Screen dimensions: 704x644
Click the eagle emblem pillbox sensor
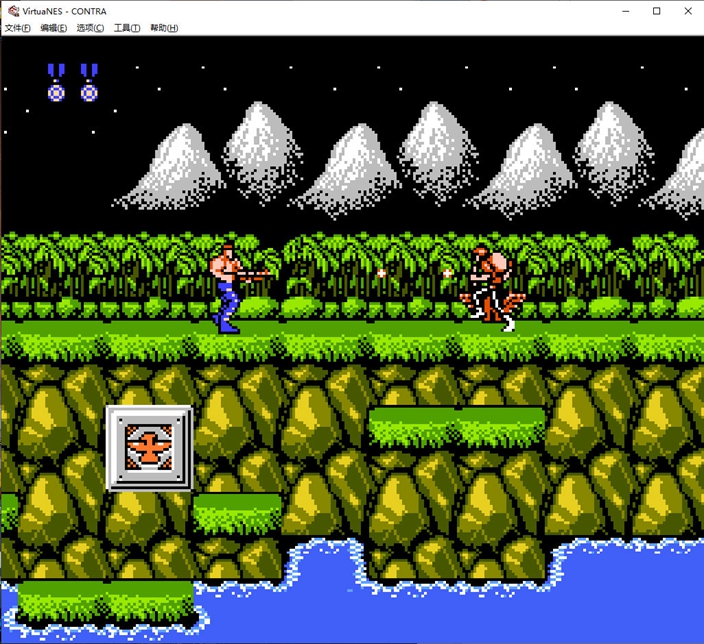pos(150,448)
